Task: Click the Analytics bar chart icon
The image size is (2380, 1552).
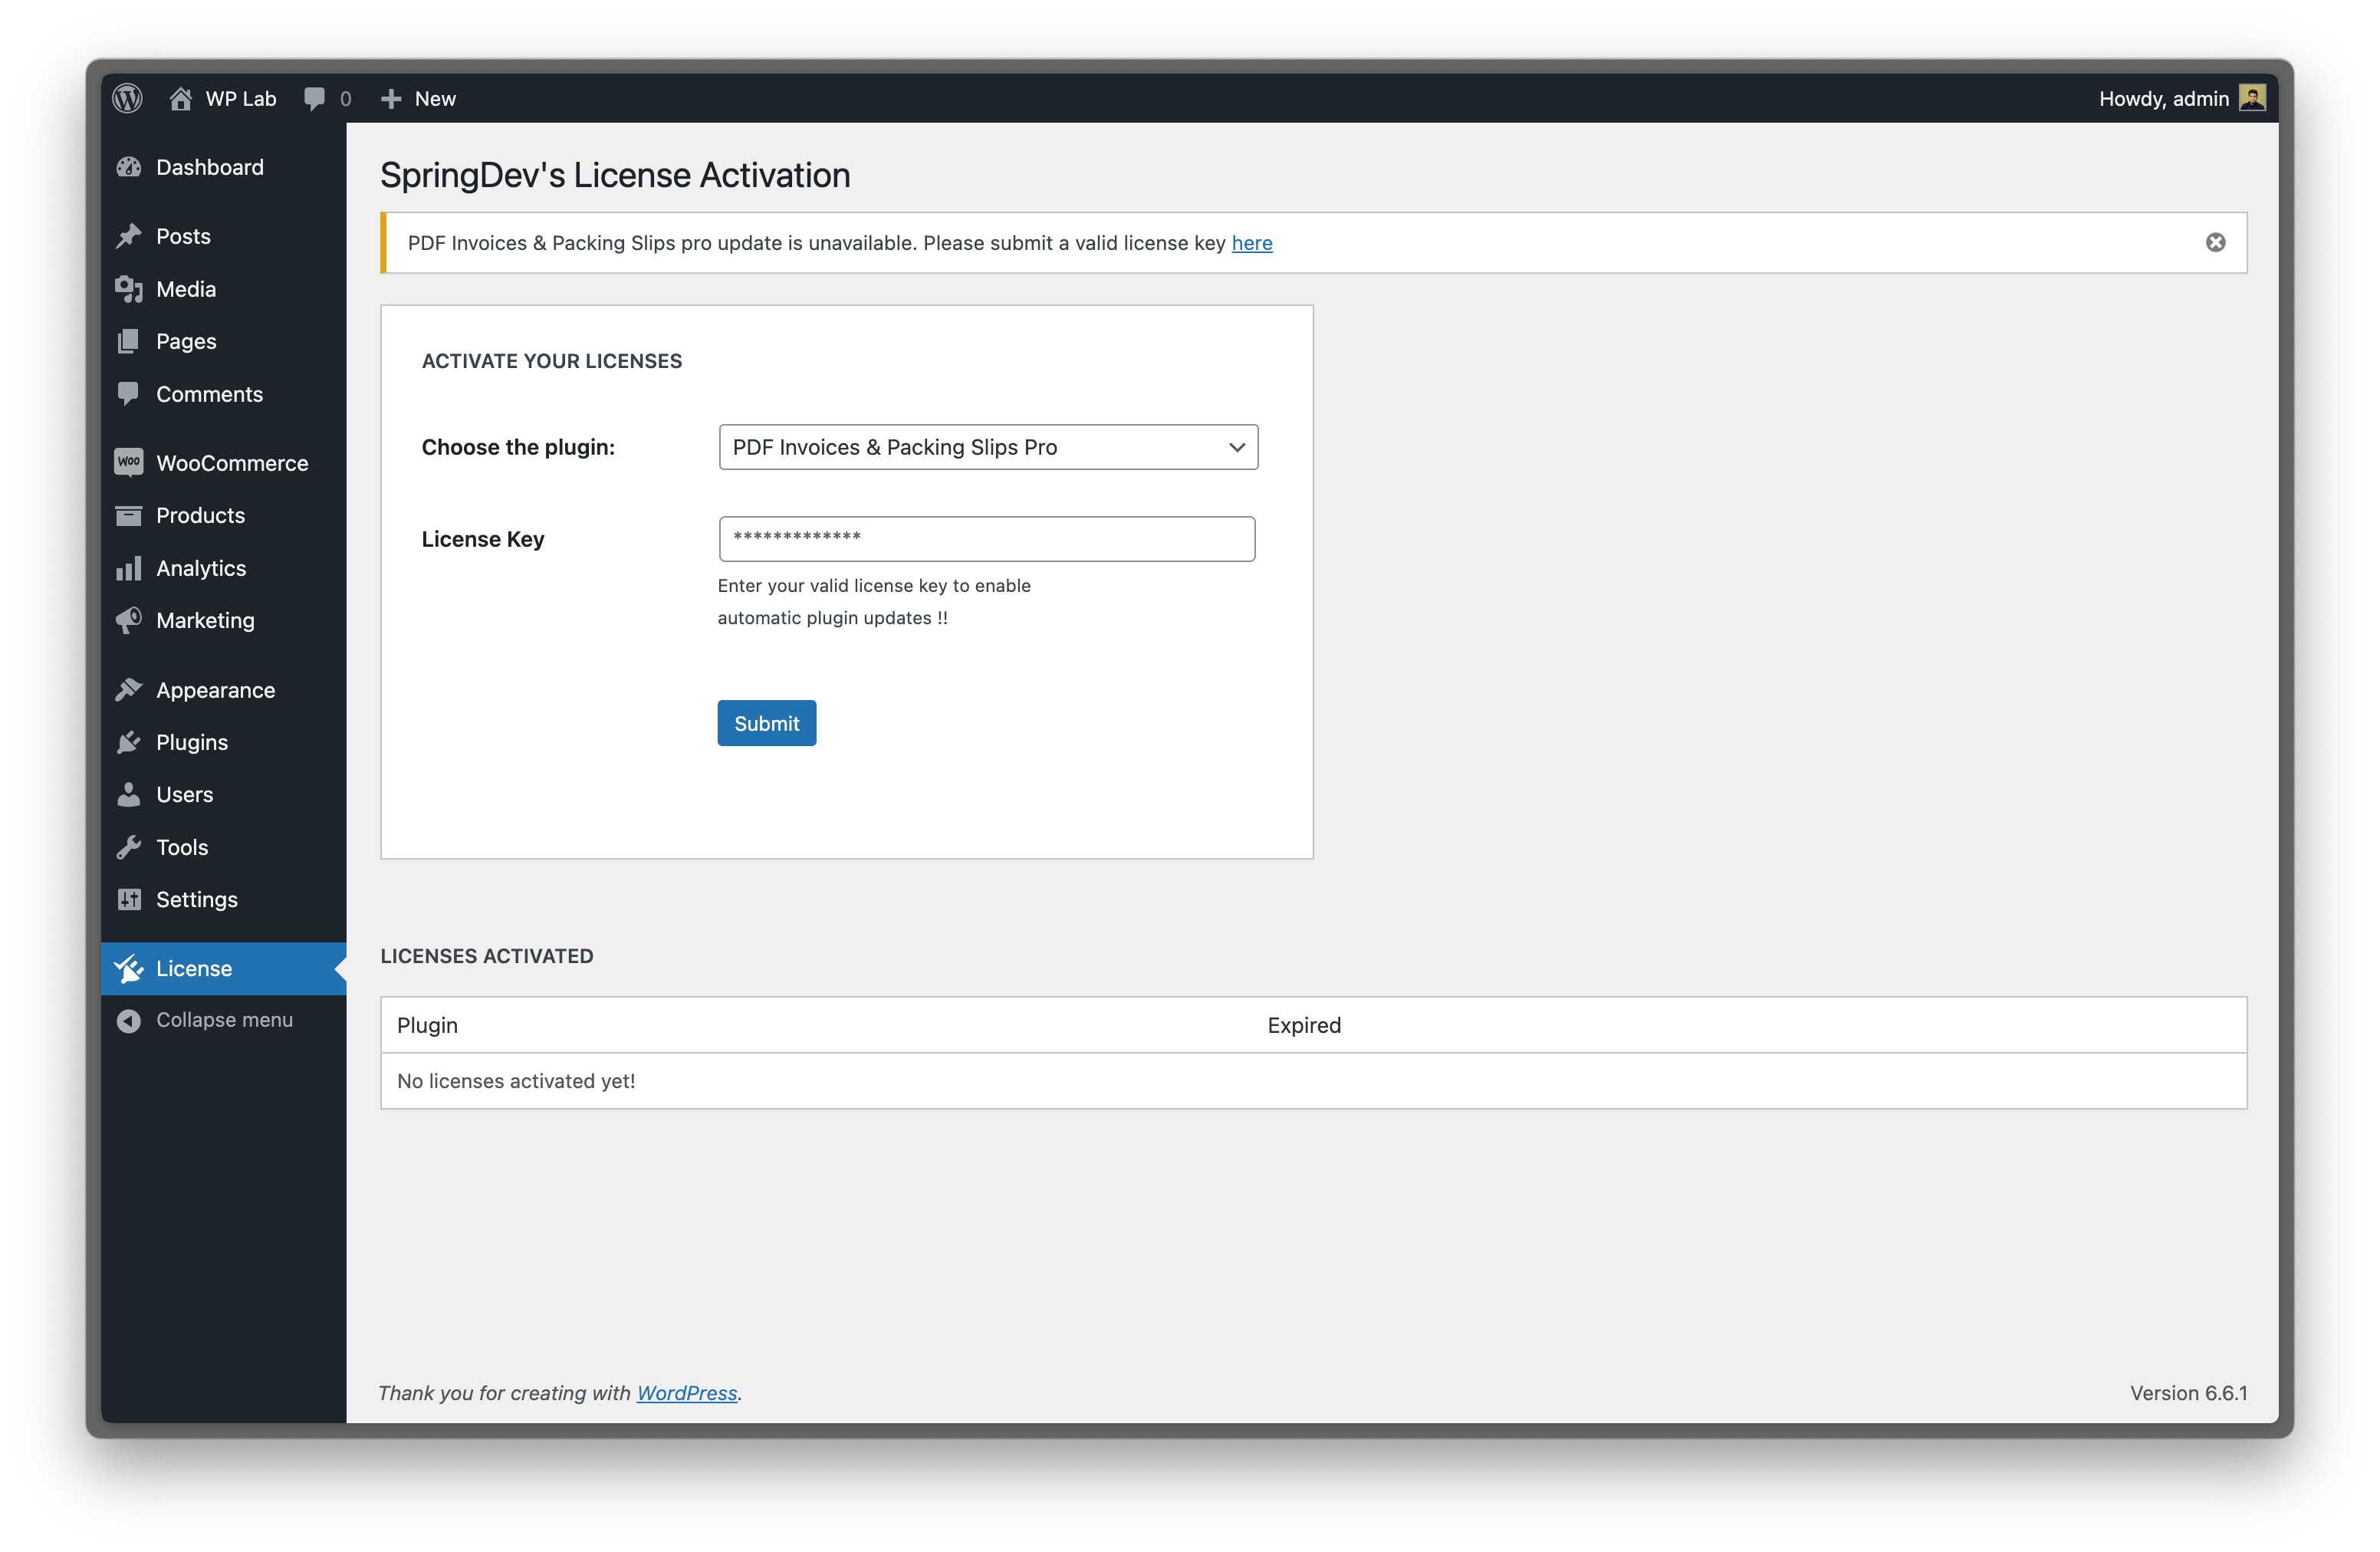Action: (x=129, y=568)
